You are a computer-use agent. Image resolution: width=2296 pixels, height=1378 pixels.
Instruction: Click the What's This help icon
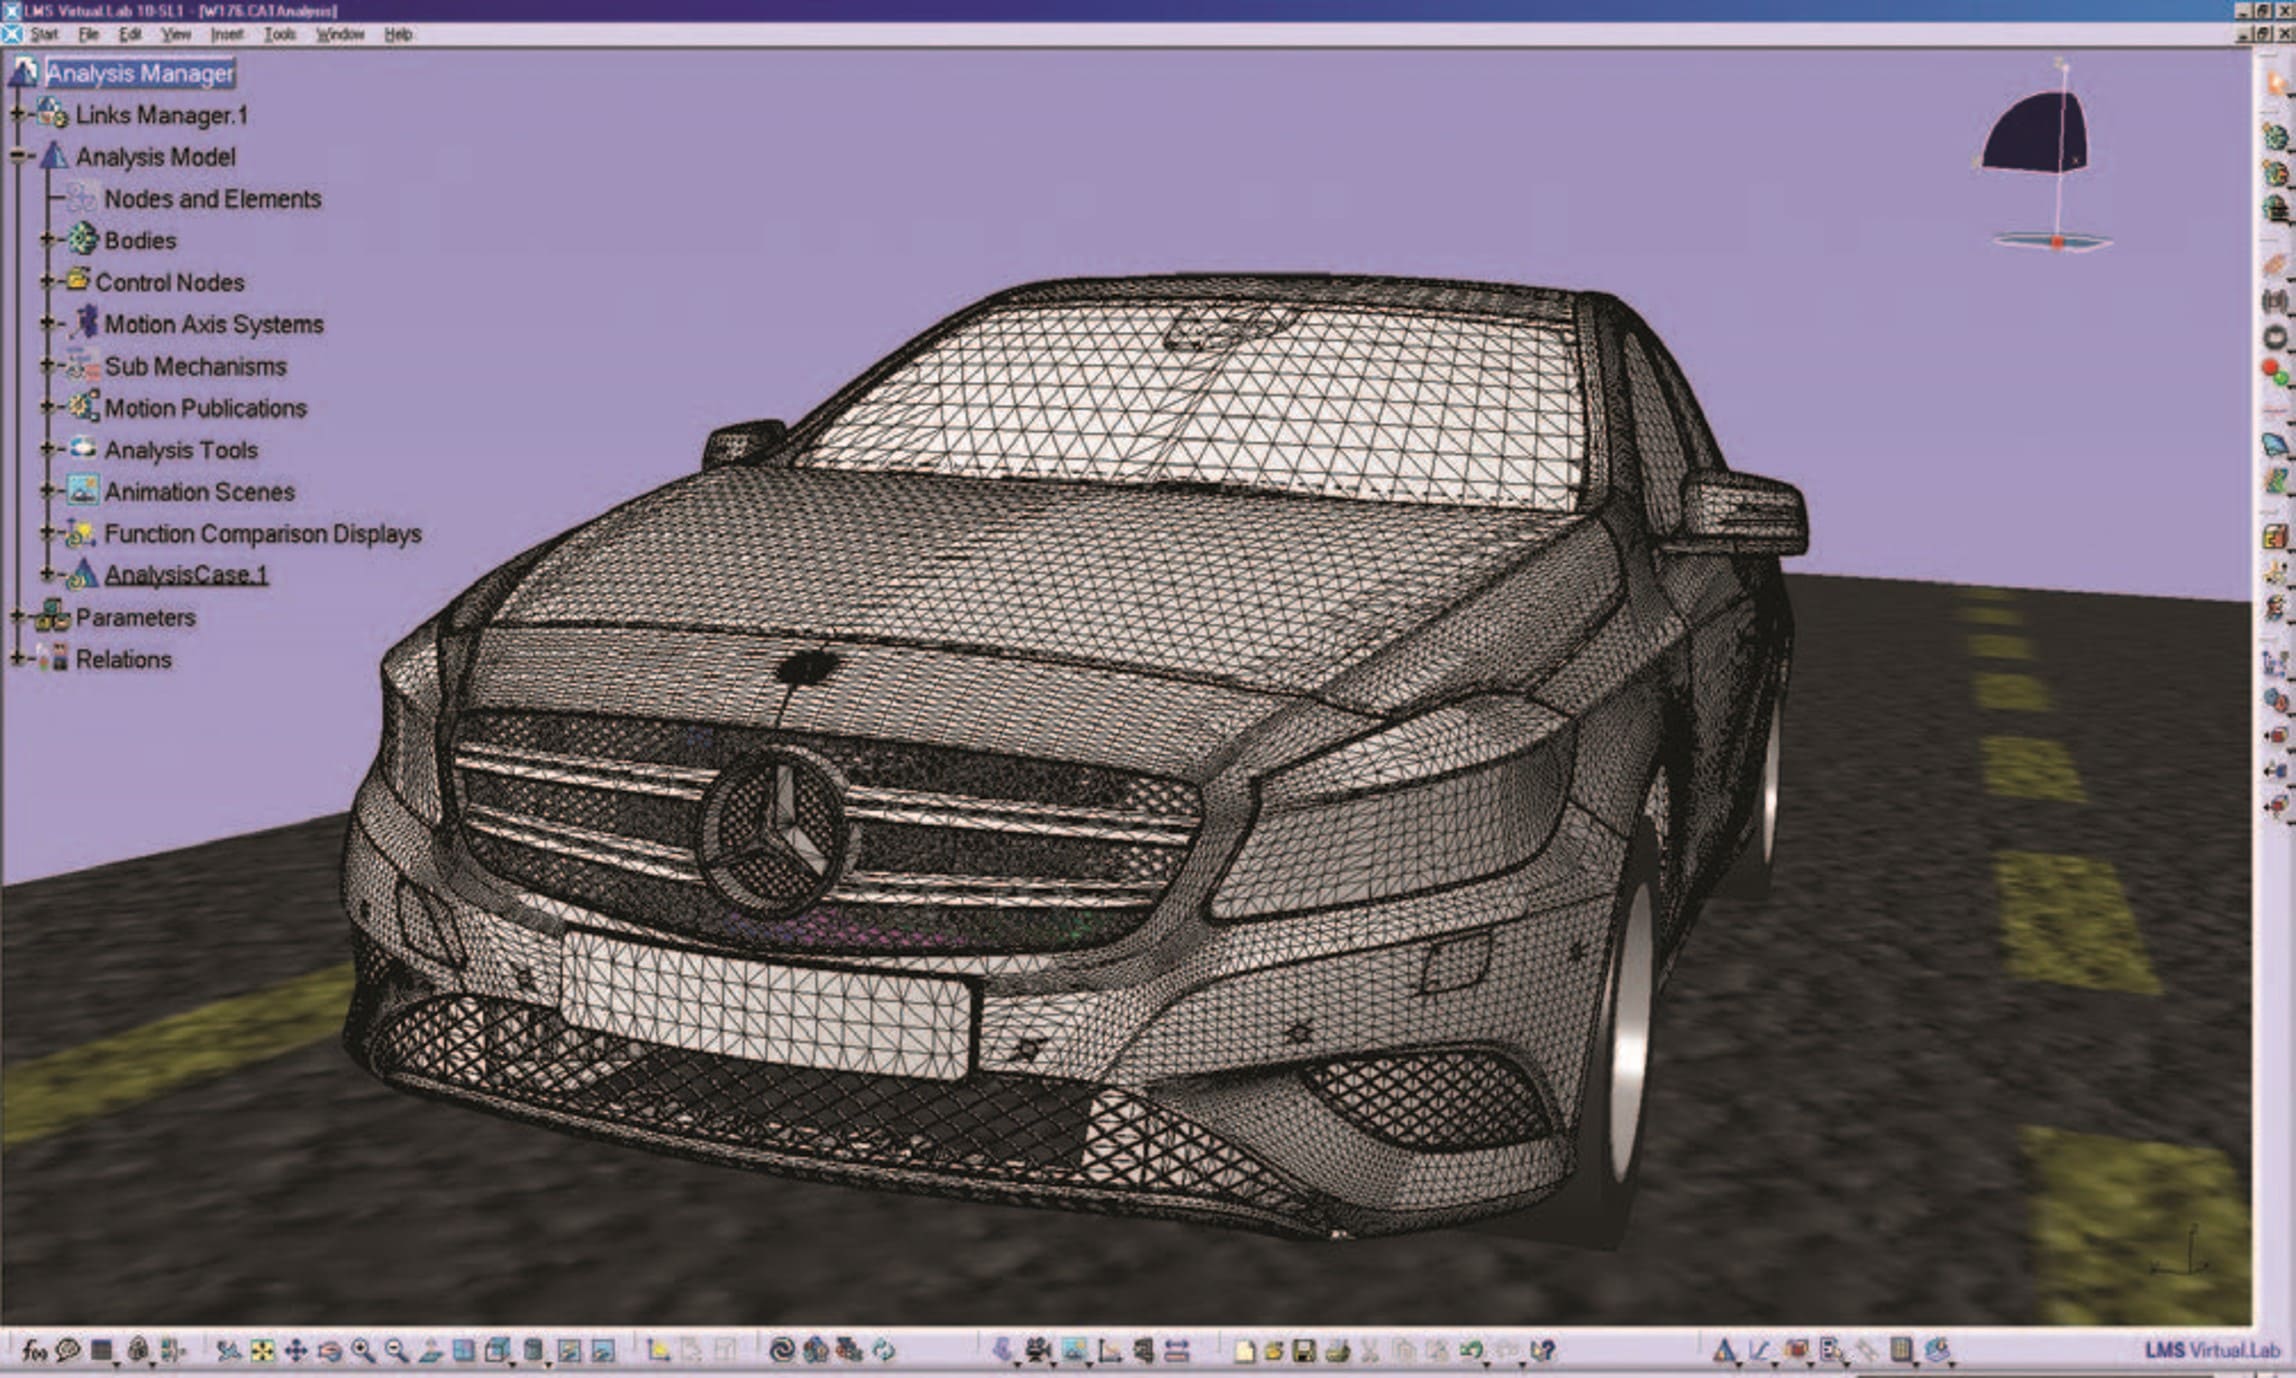(x=1543, y=1351)
